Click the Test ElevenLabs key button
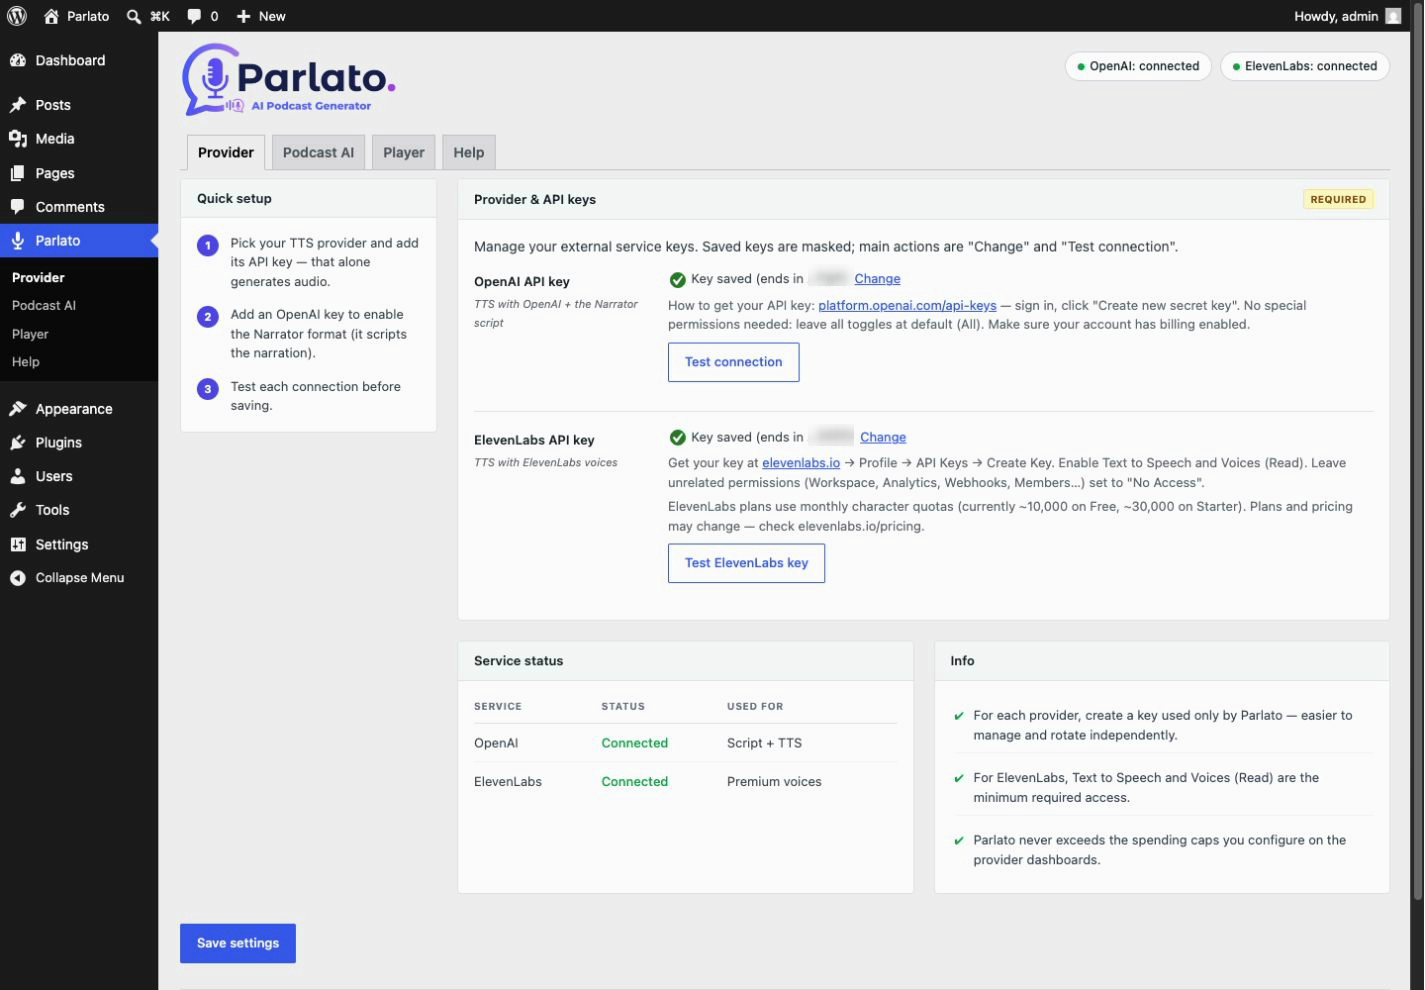The width and height of the screenshot is (1425, 990). click(746, 563)
